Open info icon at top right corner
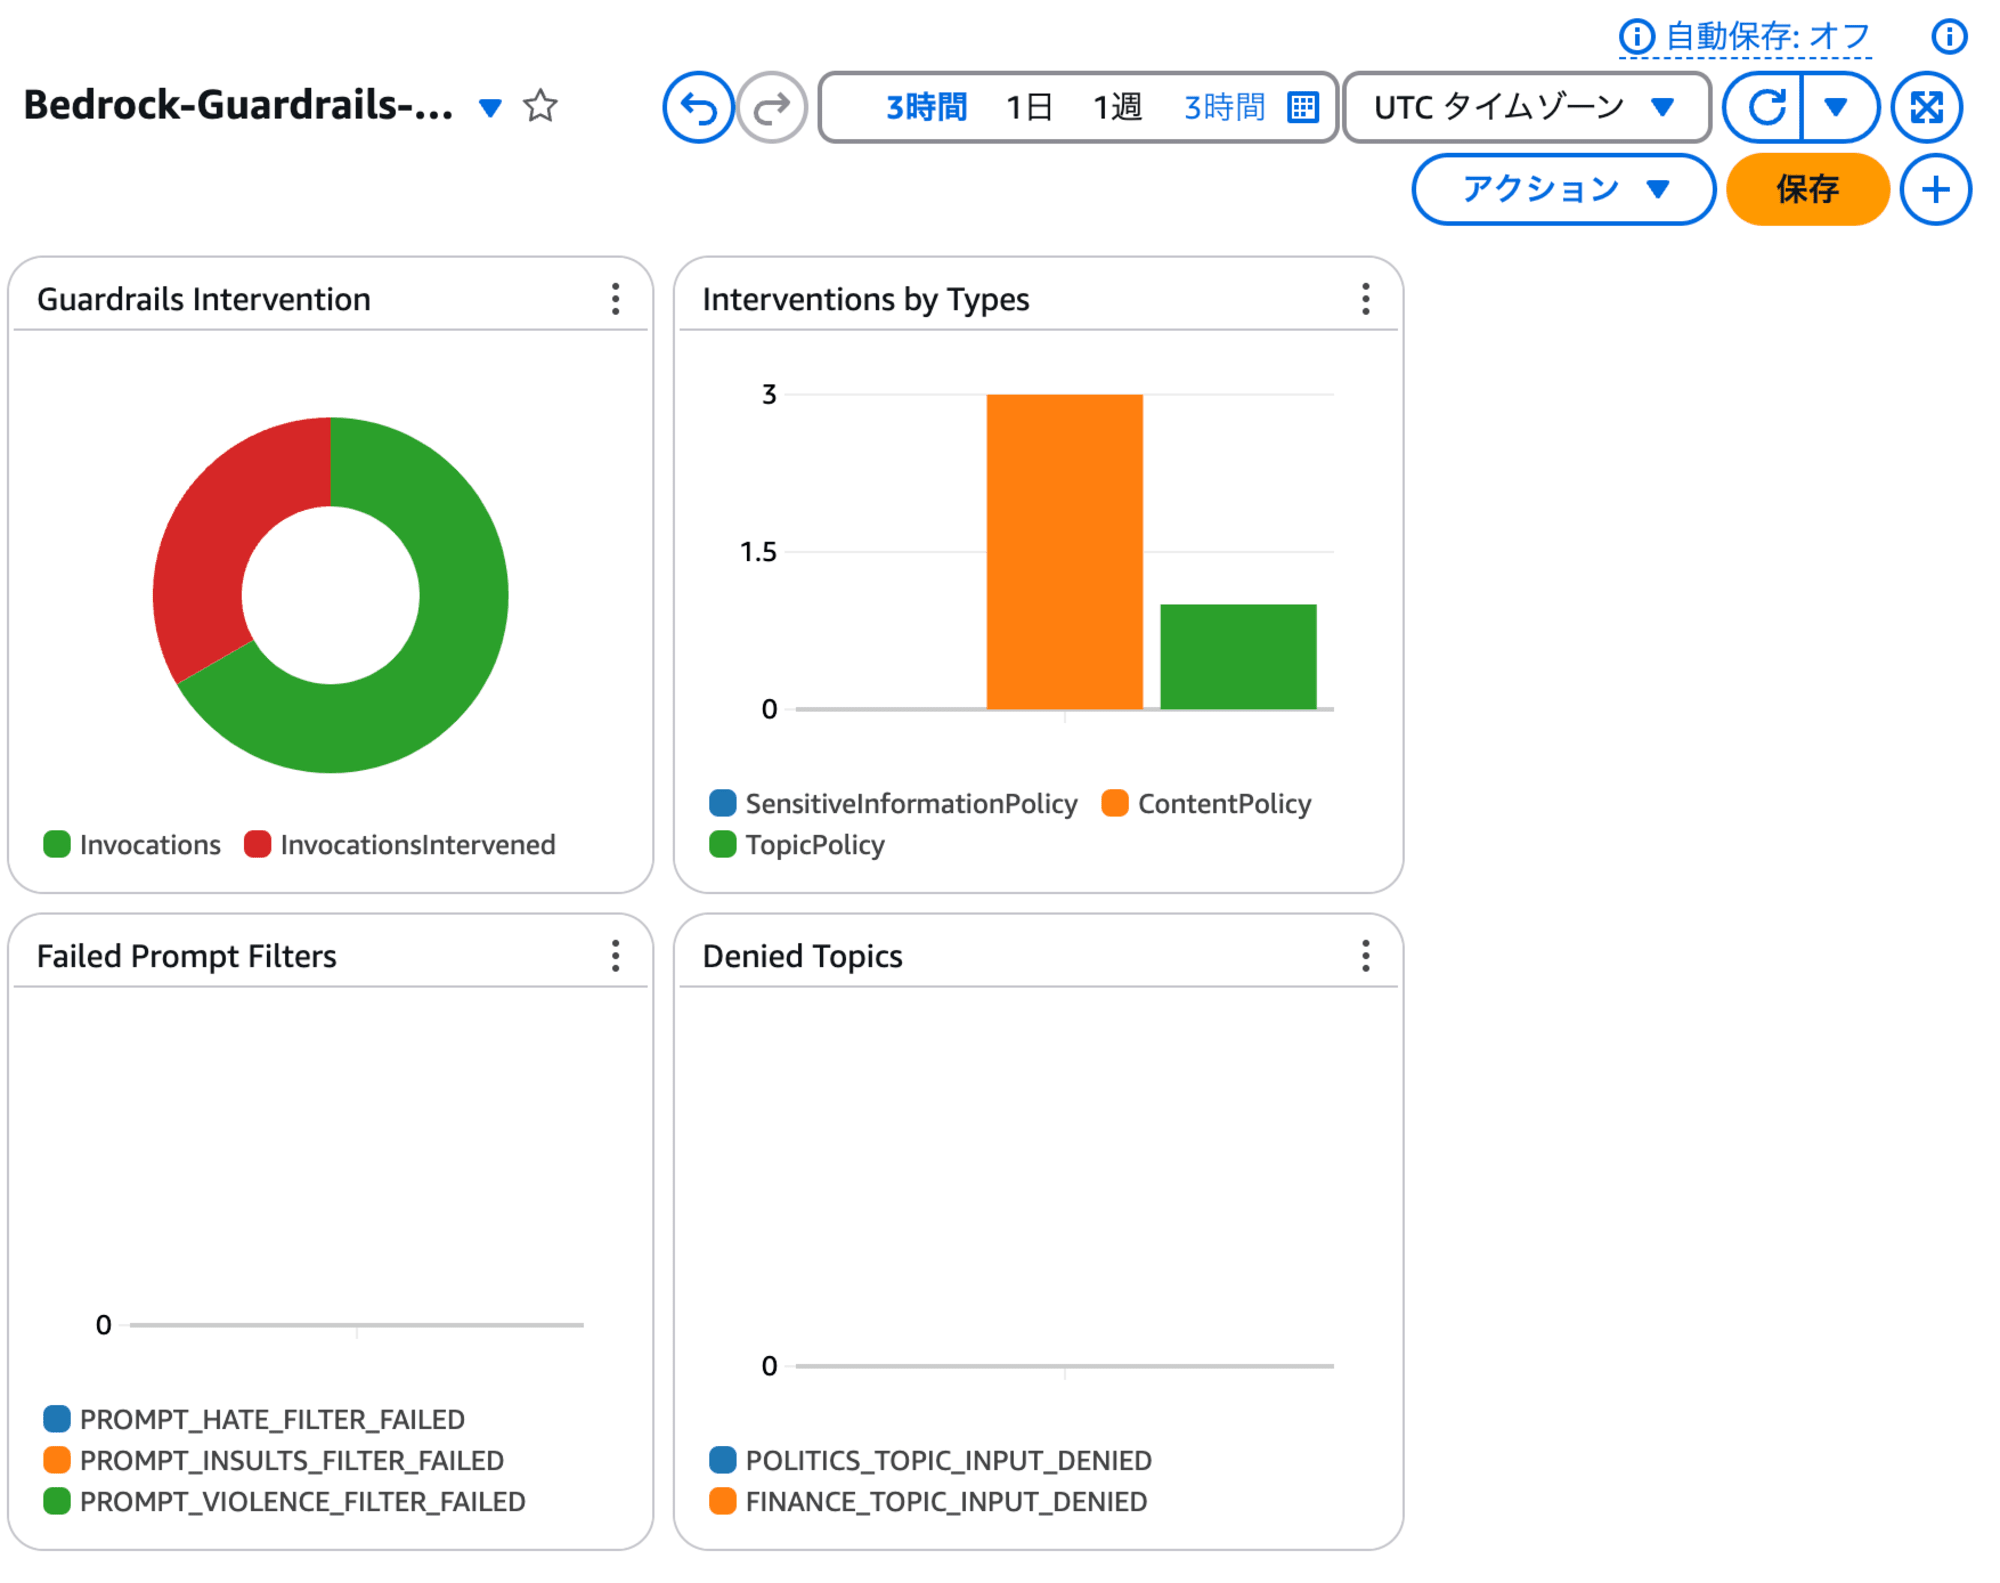The image size is (2000, 1583). pos(1949,37)
